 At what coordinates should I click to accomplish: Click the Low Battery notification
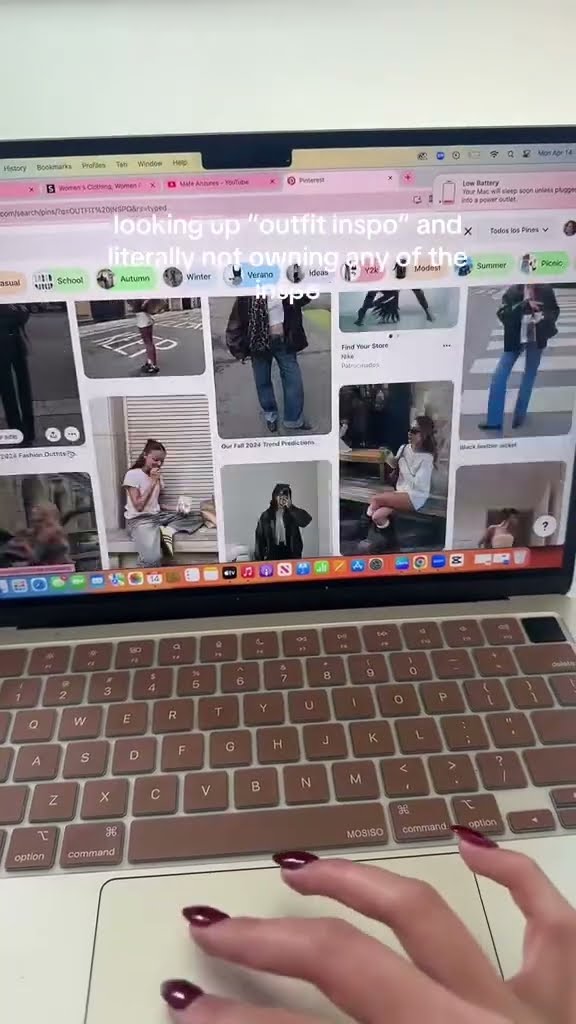coord(504,191)
